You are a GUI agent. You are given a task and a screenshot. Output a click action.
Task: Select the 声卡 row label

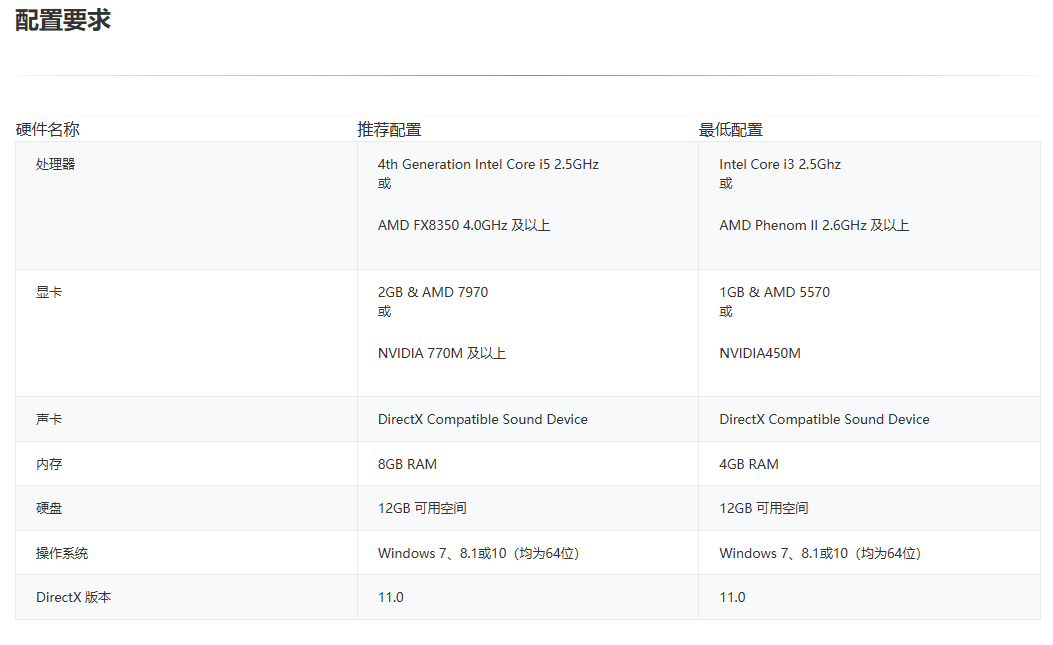[49, 419]
